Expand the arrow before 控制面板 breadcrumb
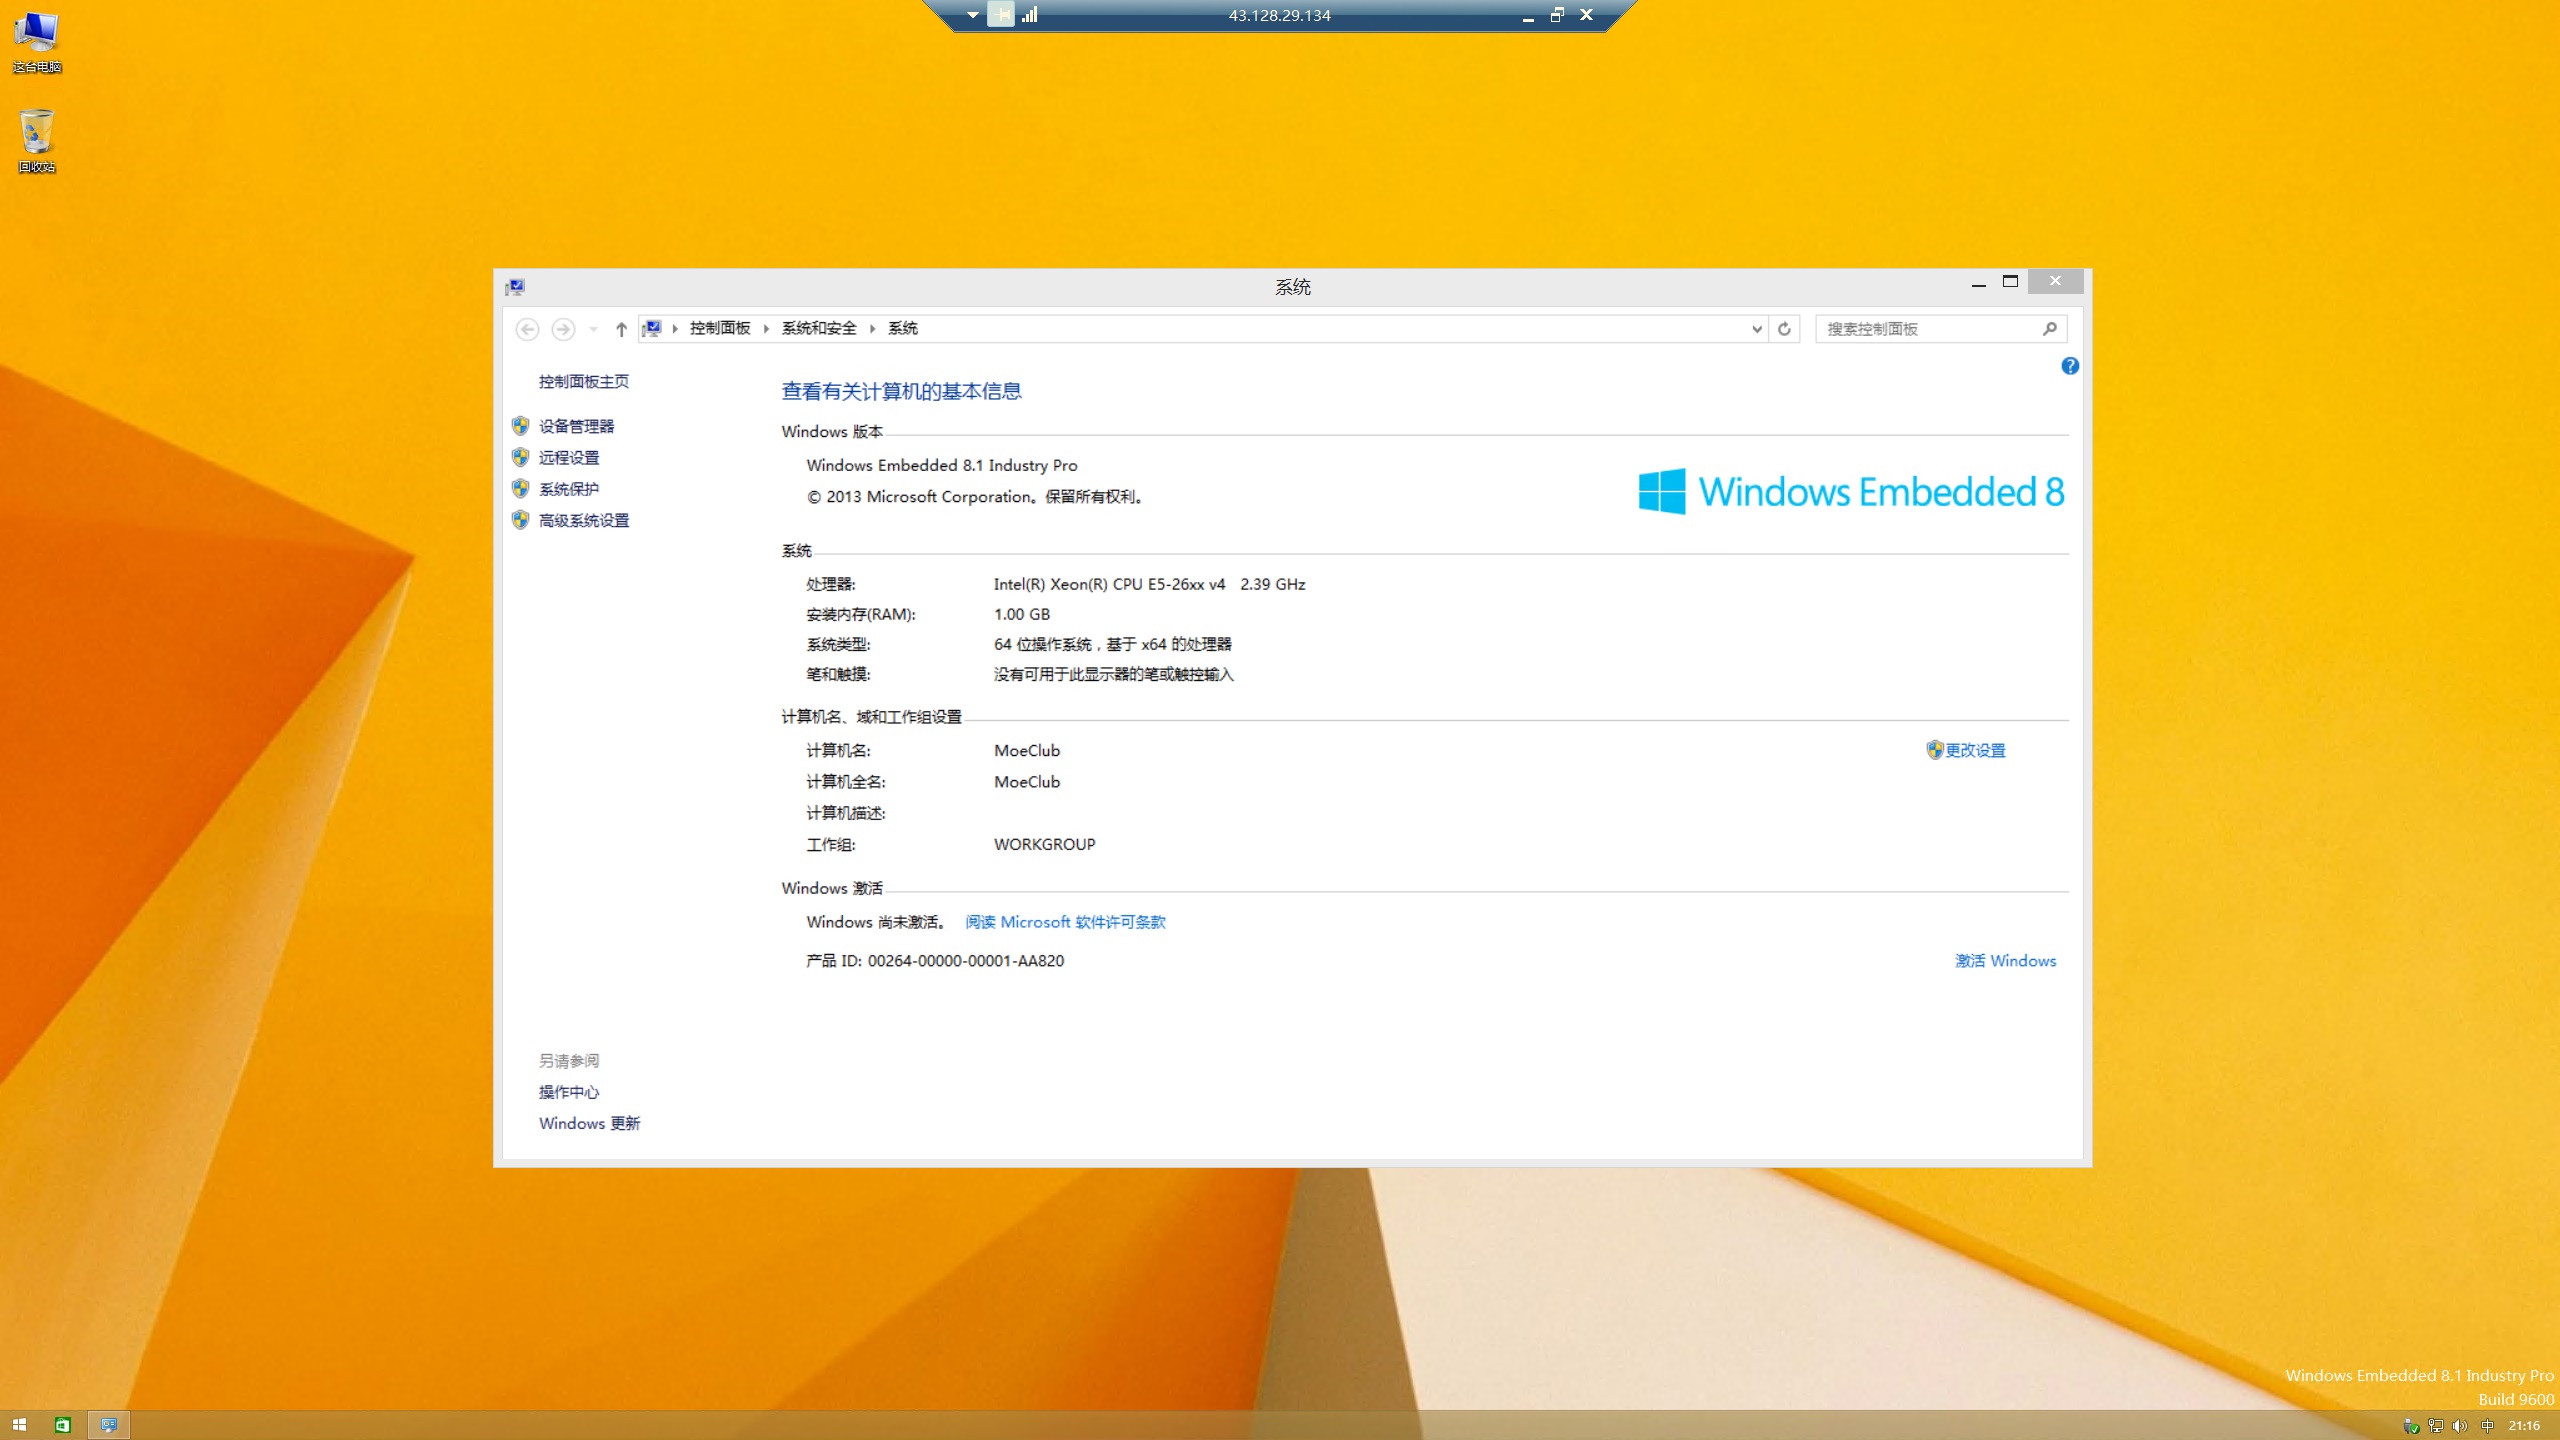Viewport: 2560px width, 1440px height. pyautogui.click(x=675, y=329)
